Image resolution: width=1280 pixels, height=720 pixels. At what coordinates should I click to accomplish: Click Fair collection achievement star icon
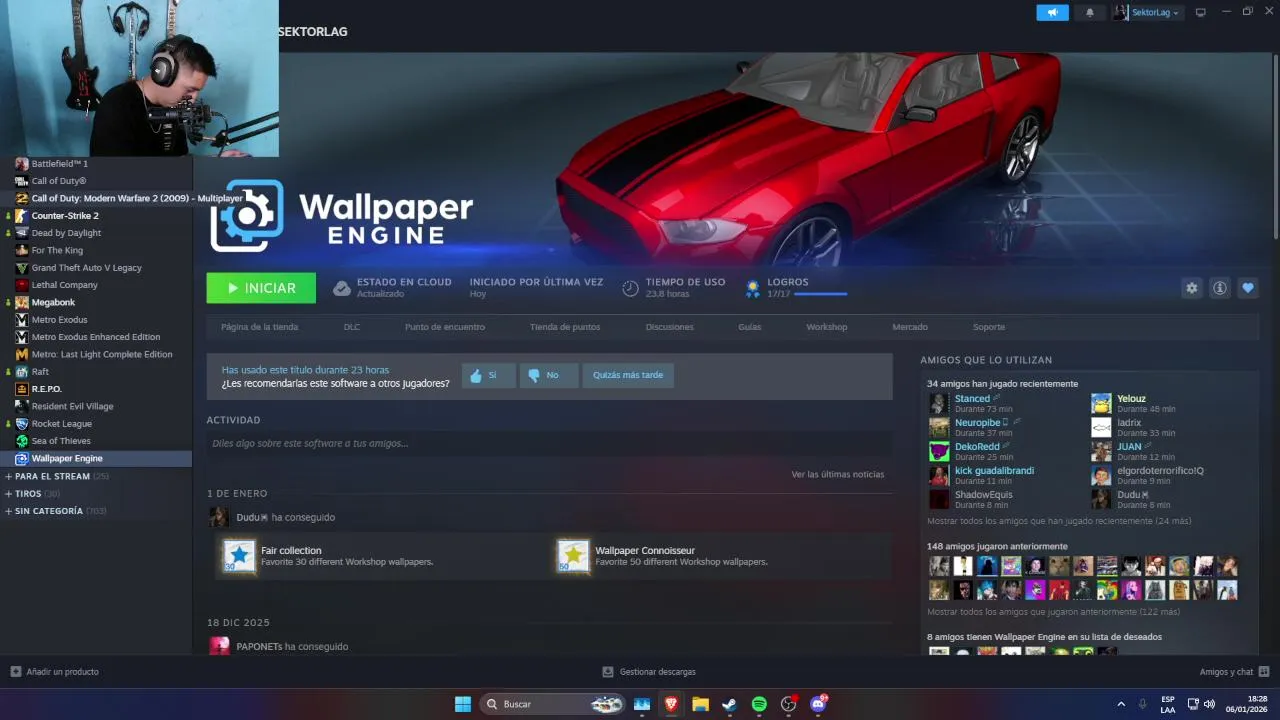click(x=239, y=556)
